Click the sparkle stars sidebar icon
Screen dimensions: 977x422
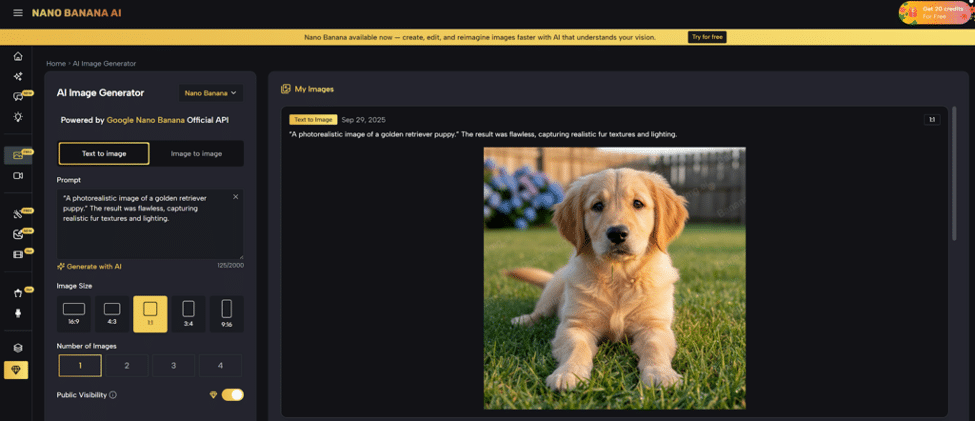18,76
